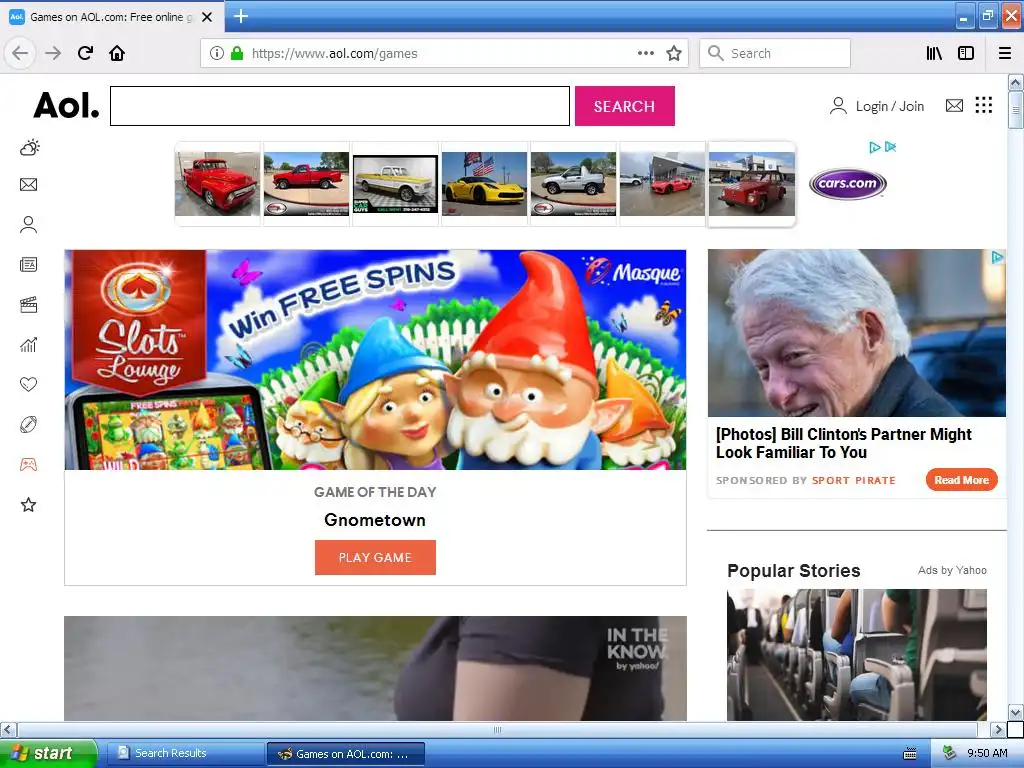Click the profile person icon in left sidebar
Image resolution: width=1024 pixels, height=768 pixels.
[x=29, y=225]
